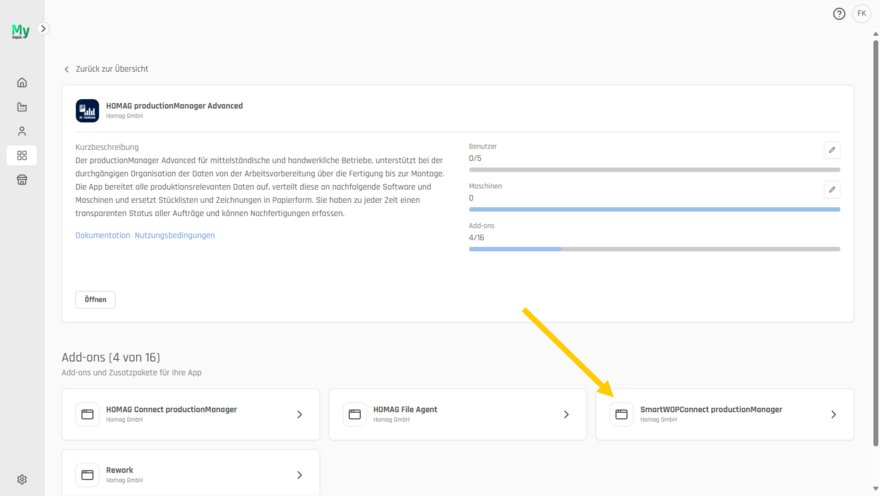The width and height of the screenshot is (880, 496).
Task: Edit the Benutzer assignment with pencil icon
Action: [x=832, y=150]
